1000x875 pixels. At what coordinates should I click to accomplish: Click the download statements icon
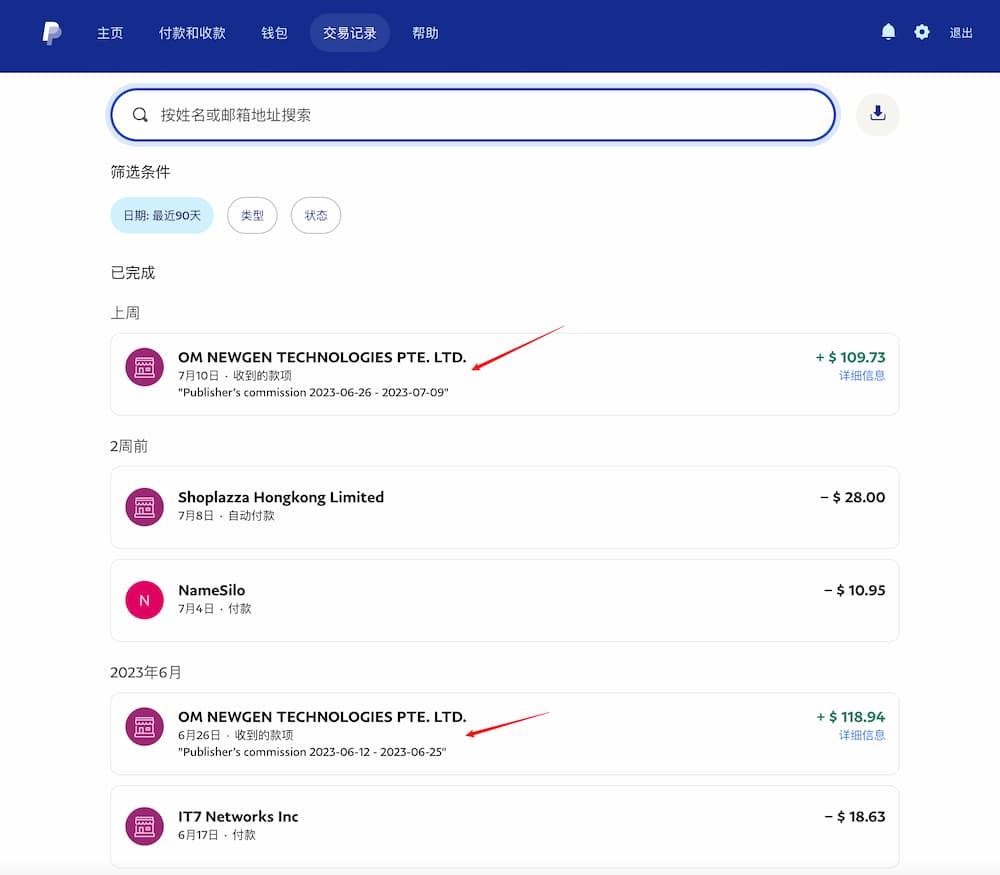click(x=878, y=114)
